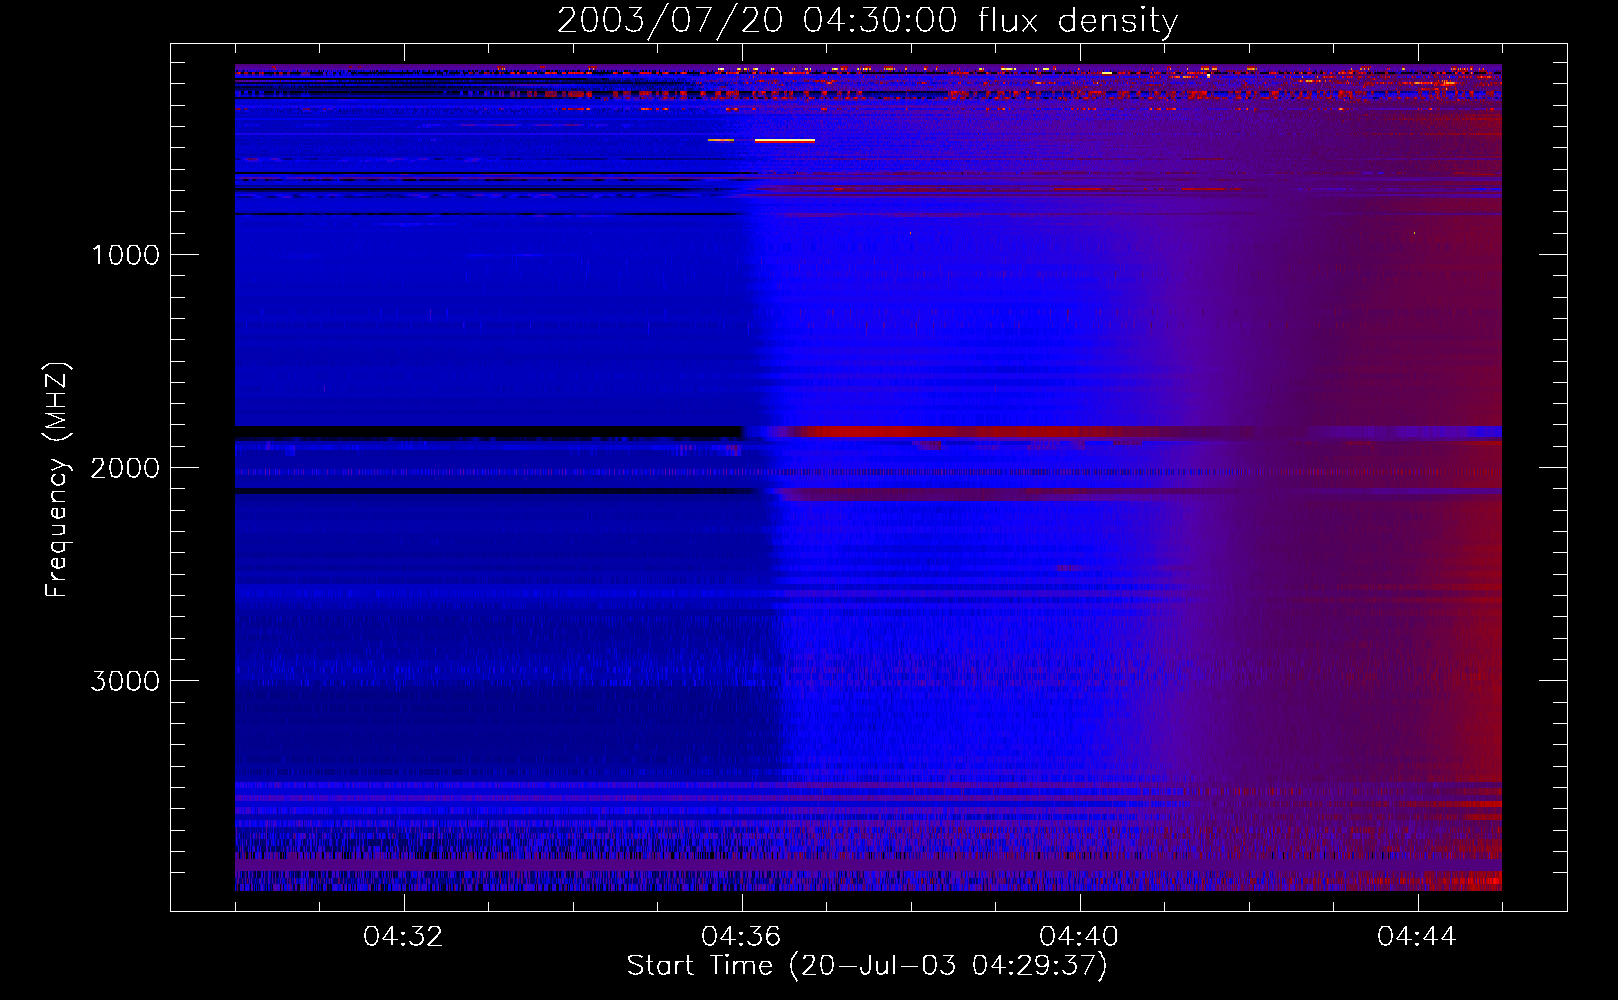Click the "Start Time (20-Jul-03 04:29:37)" x-axis label
This screenshot has height=1000, width=1618.
coord(867,966)
